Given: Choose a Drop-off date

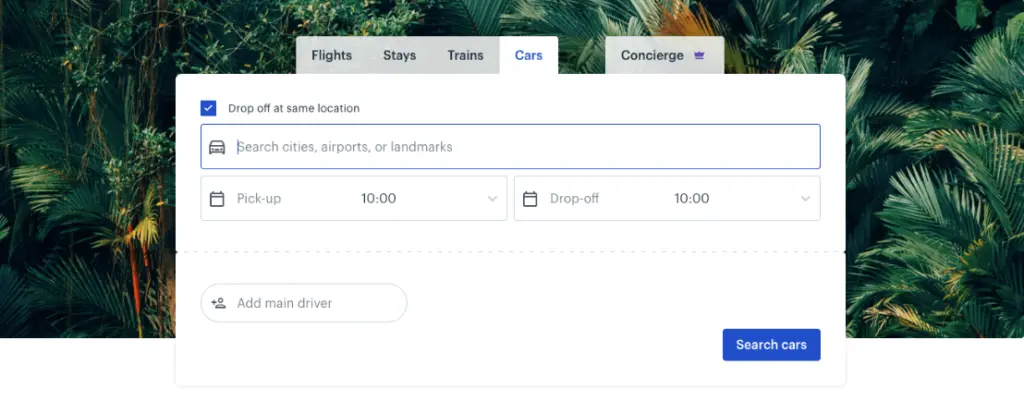Looking at the screenshot, I should point(575,199).
